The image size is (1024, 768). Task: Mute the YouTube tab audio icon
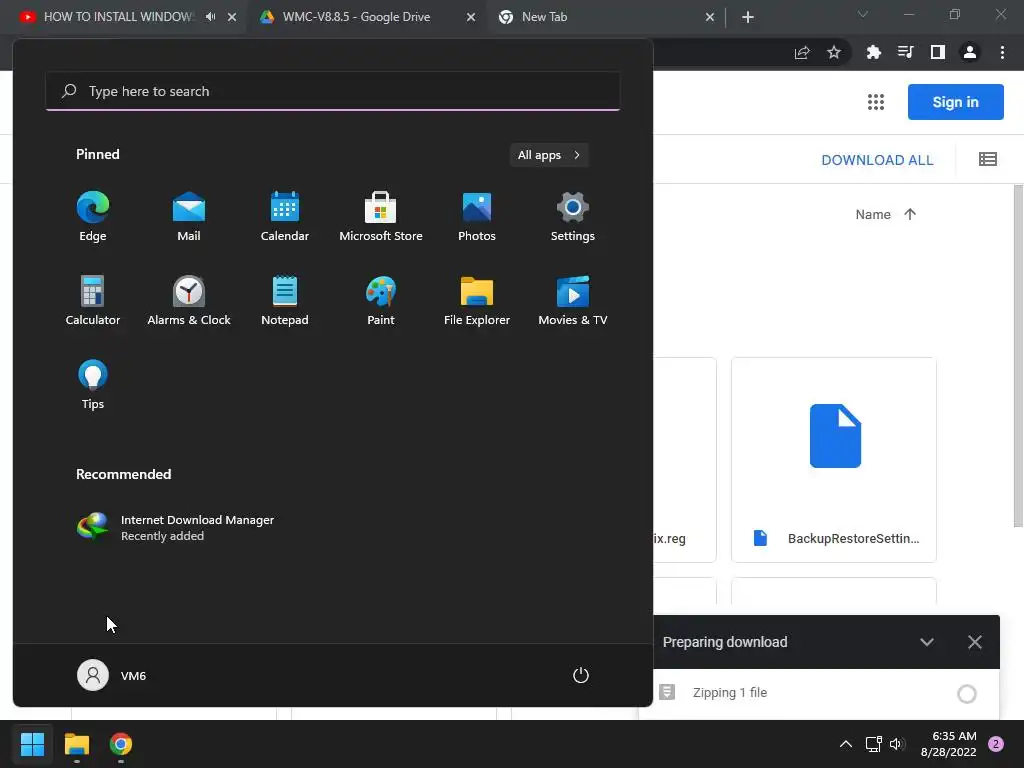210,17
